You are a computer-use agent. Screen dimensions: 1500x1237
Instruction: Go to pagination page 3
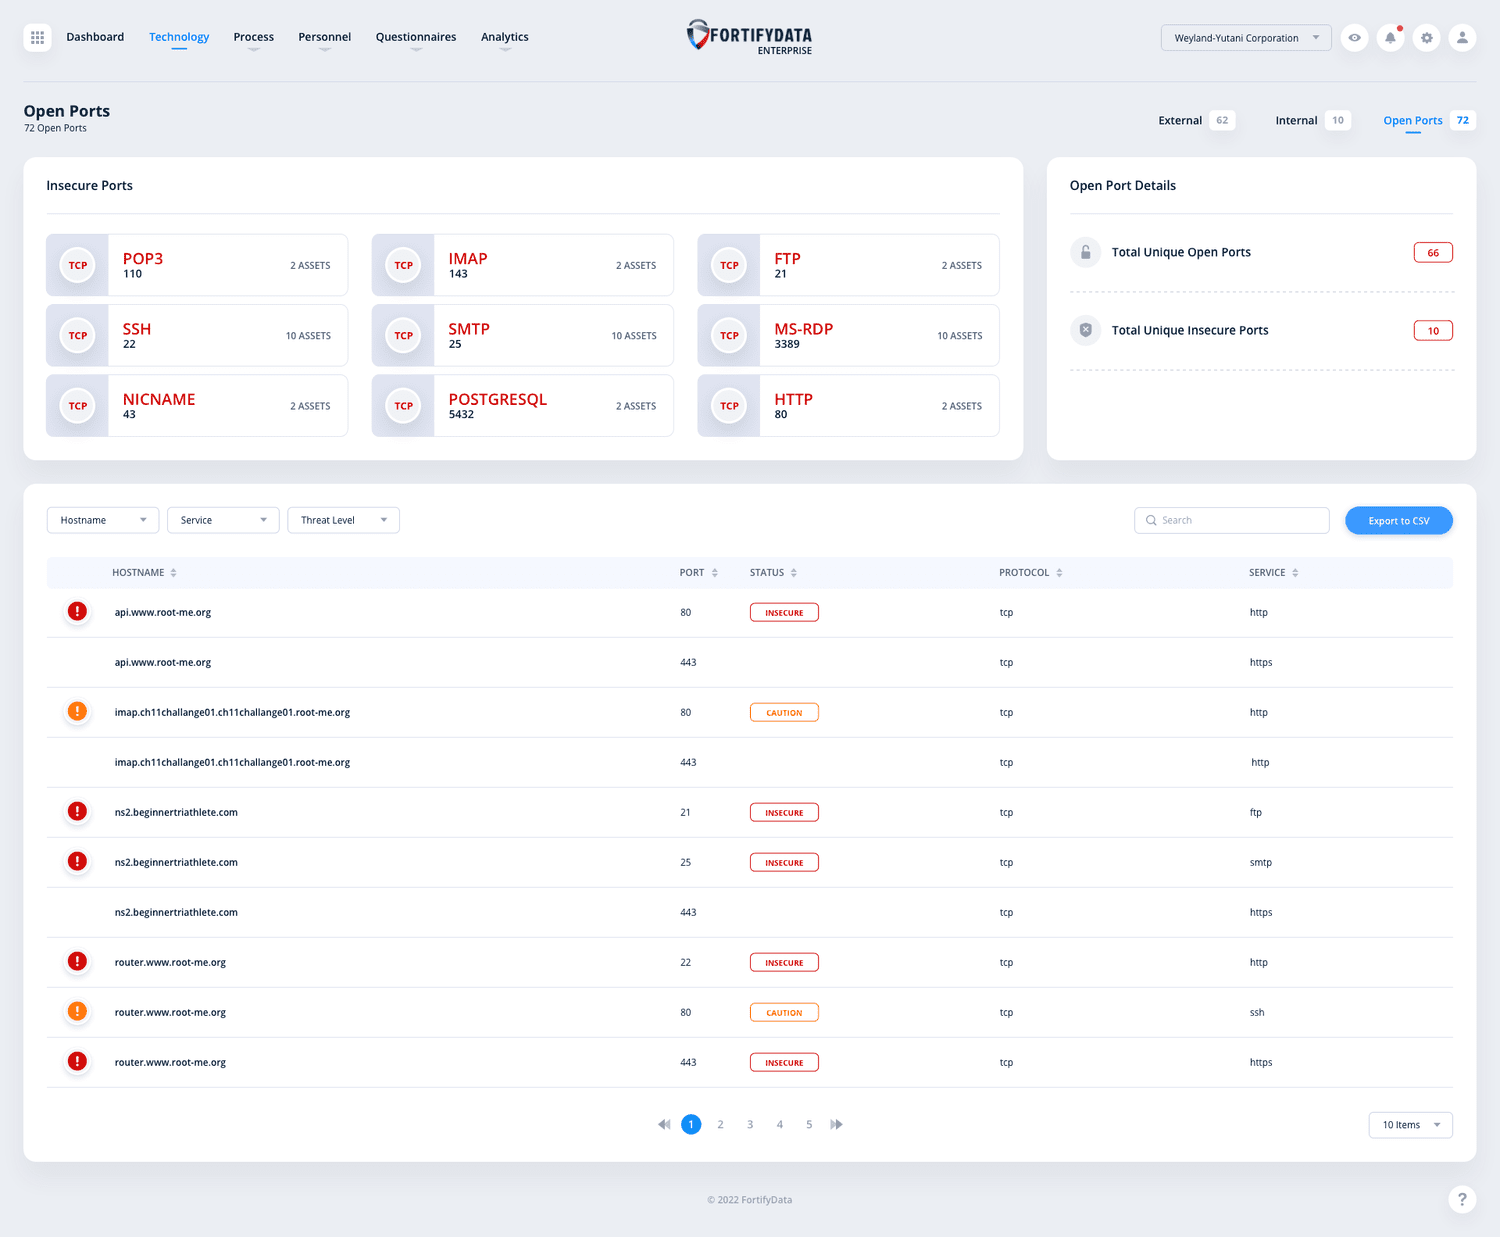coord(750,1124)
